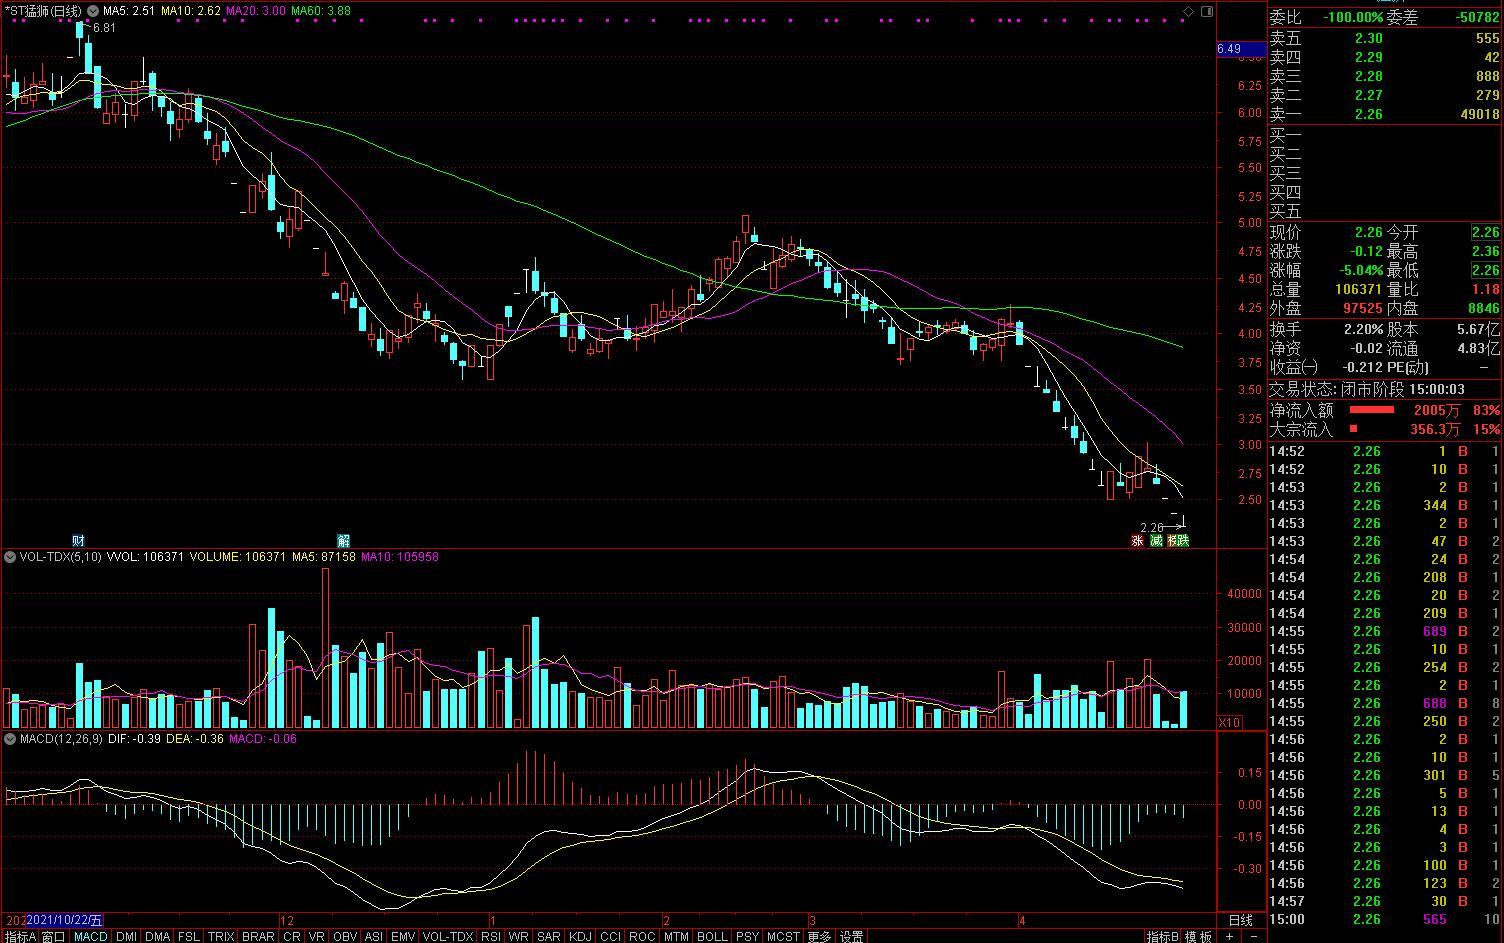Click the 解 marker icon on chart
Screen dimensions: 1504x943
pos(343,541)
